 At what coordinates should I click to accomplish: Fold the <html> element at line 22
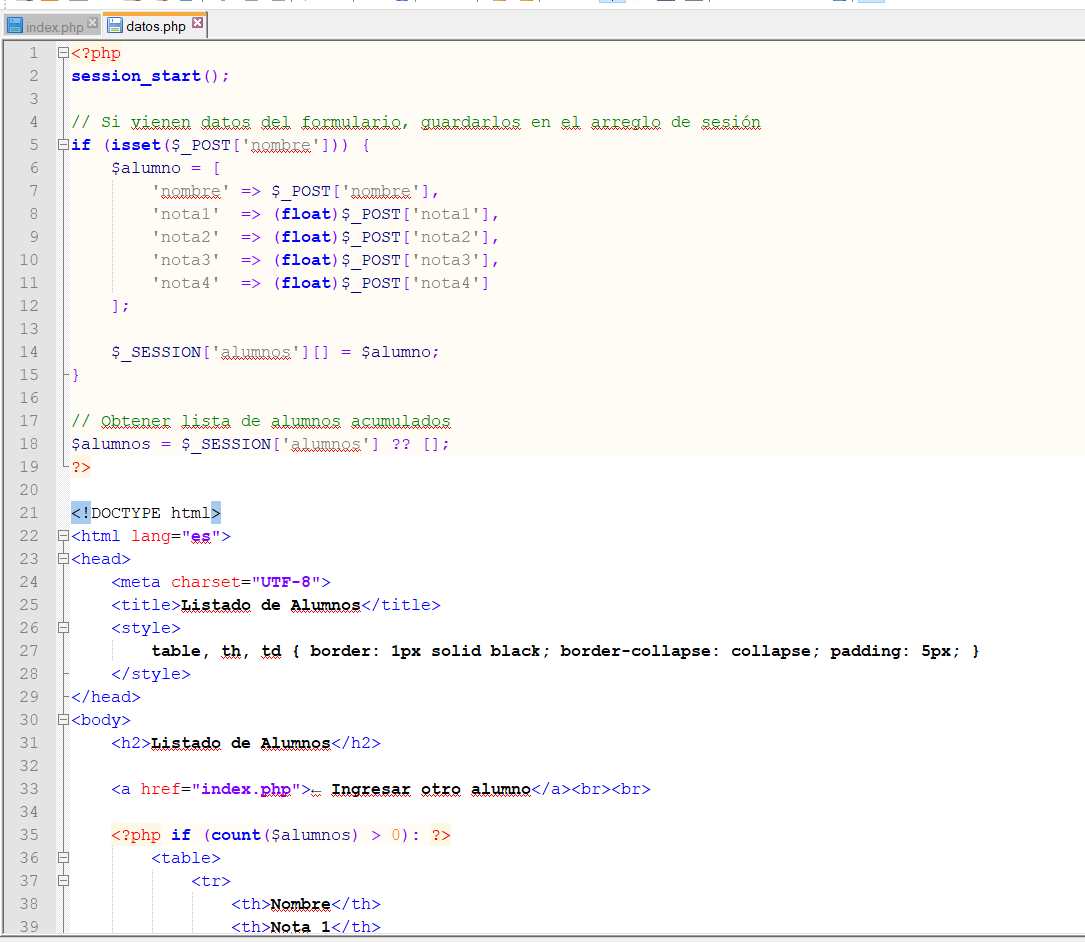64,536
